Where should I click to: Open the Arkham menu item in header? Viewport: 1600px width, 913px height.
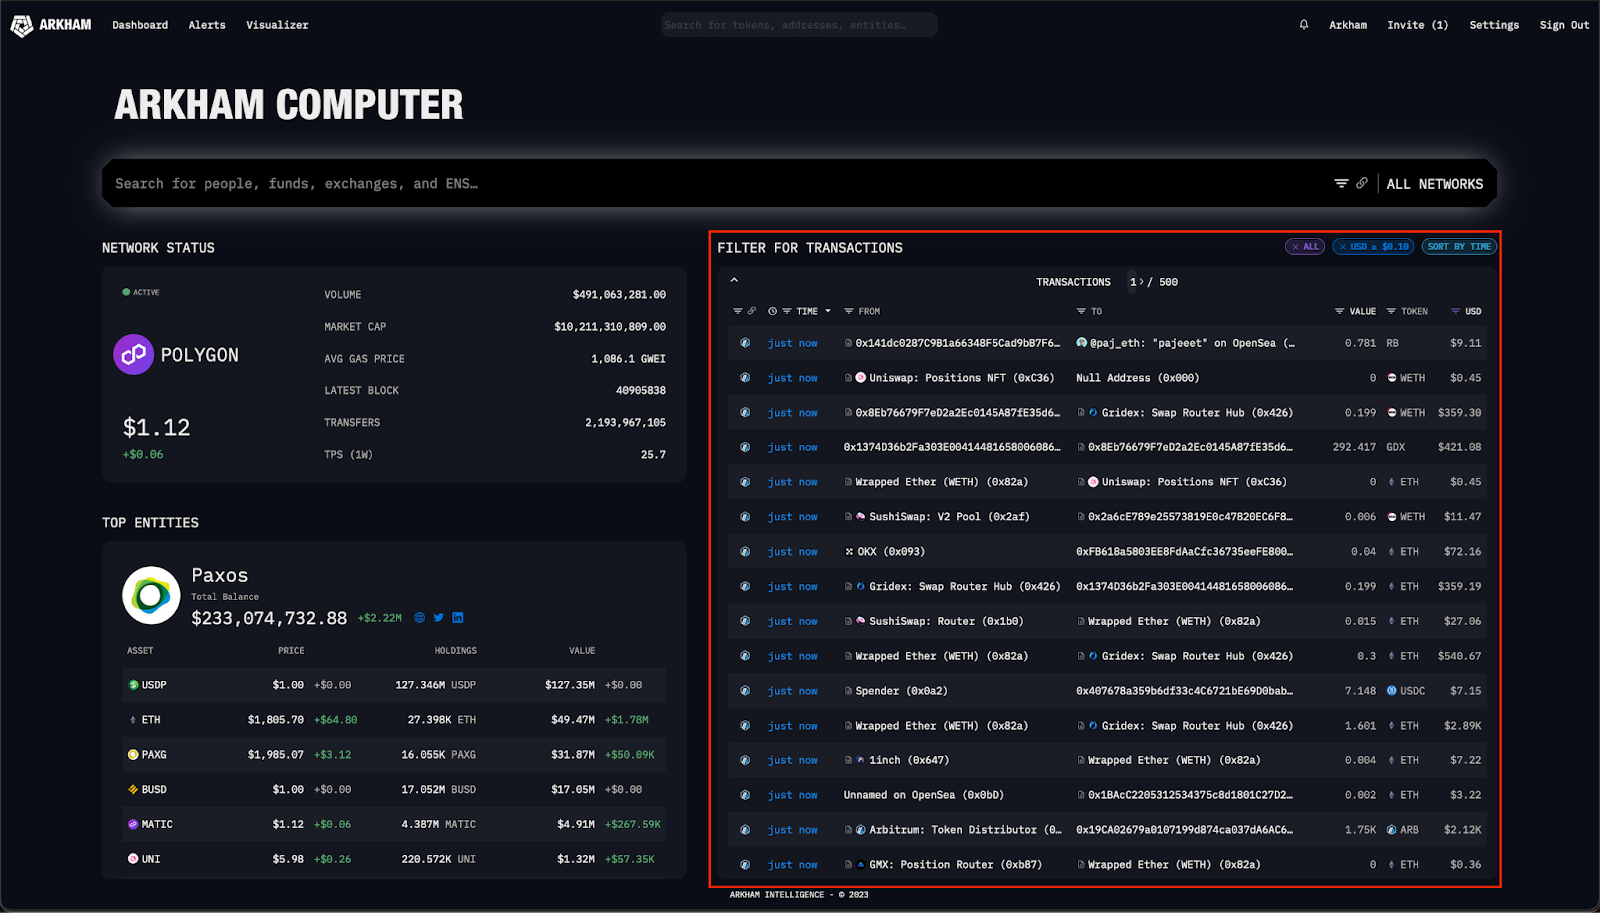tap(1348, 25)
